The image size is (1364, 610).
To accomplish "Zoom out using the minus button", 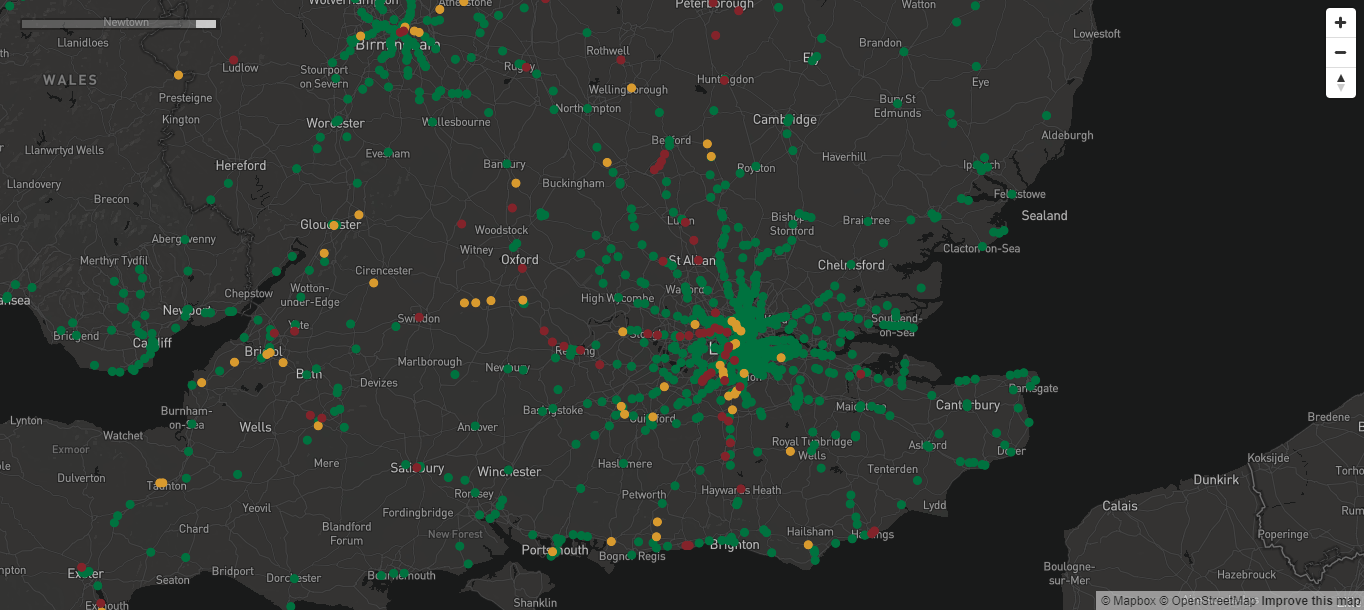I will pos(1341,52).
